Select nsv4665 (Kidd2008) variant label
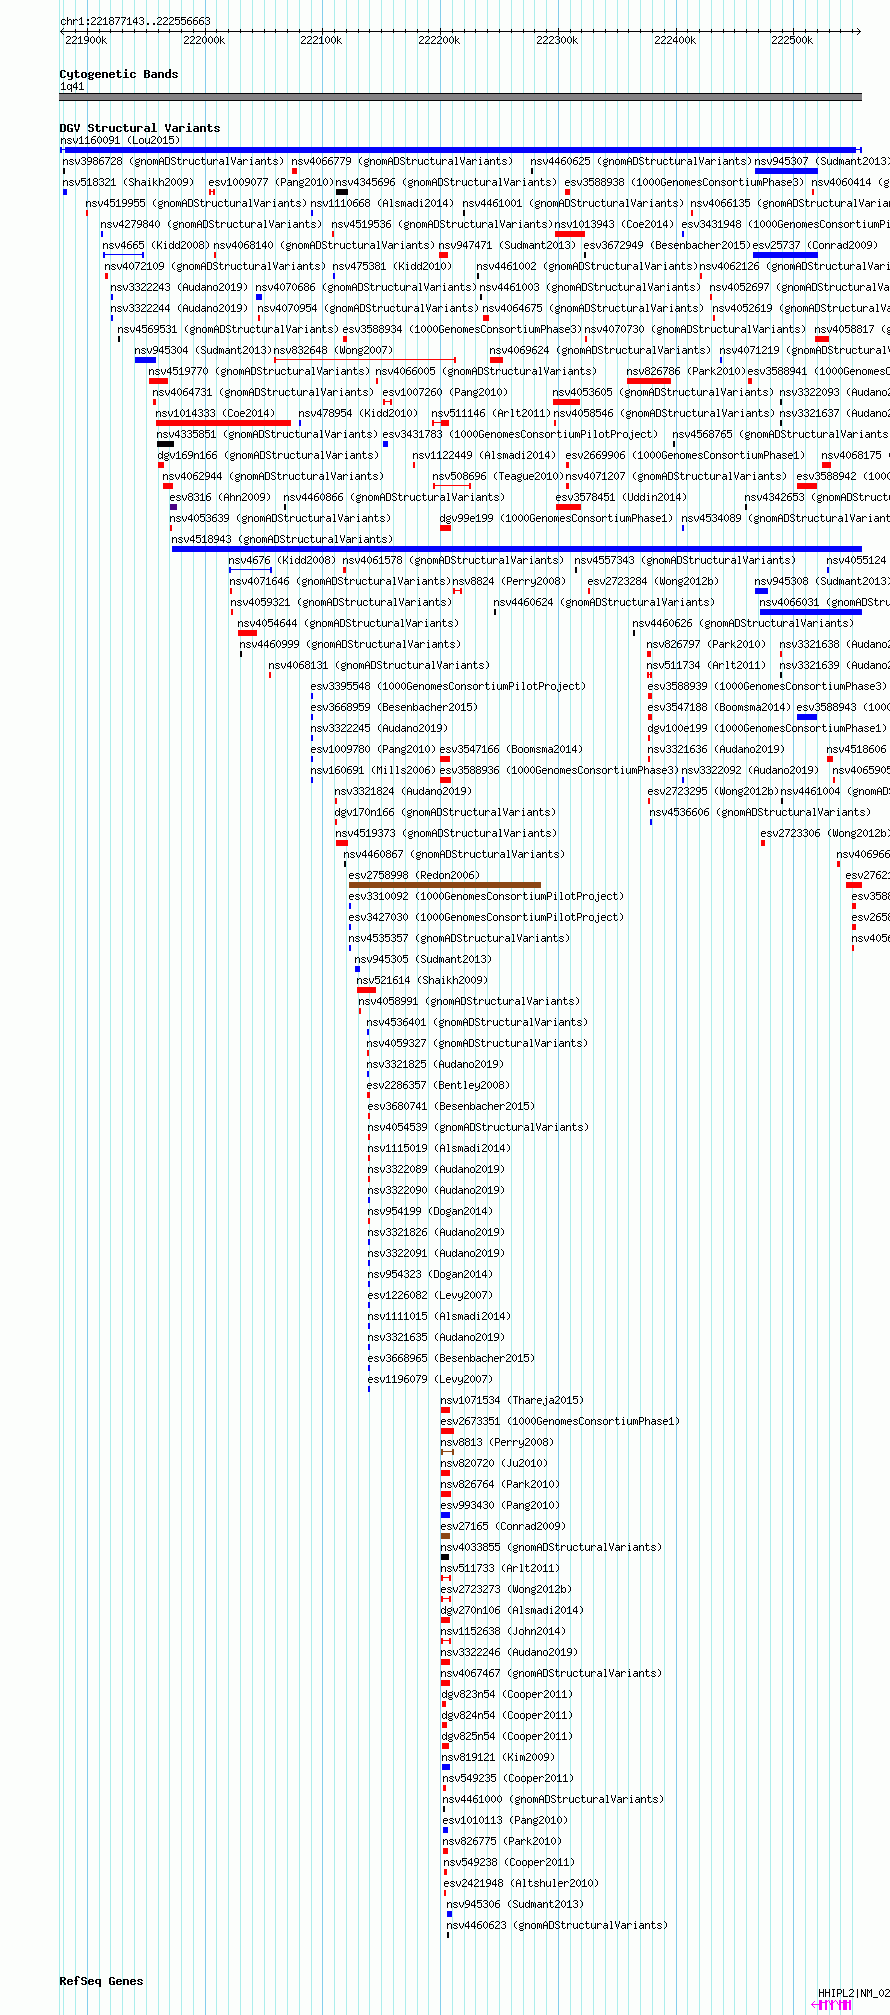This screenshot has width=890, height=2015. pos(155,245)
